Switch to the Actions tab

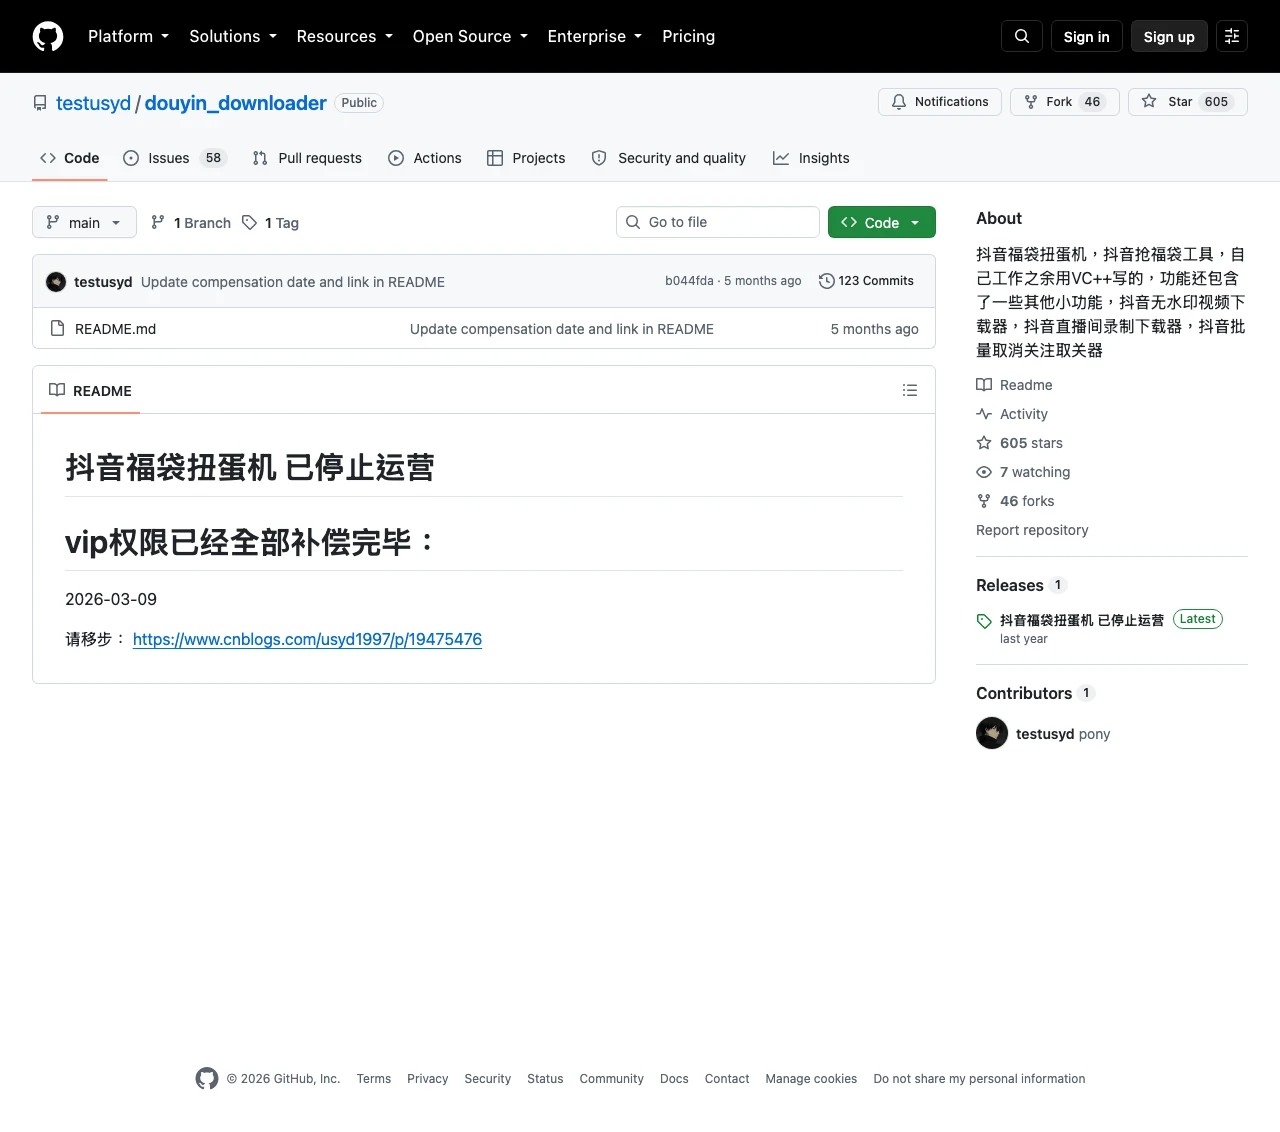tap(425, 158)
